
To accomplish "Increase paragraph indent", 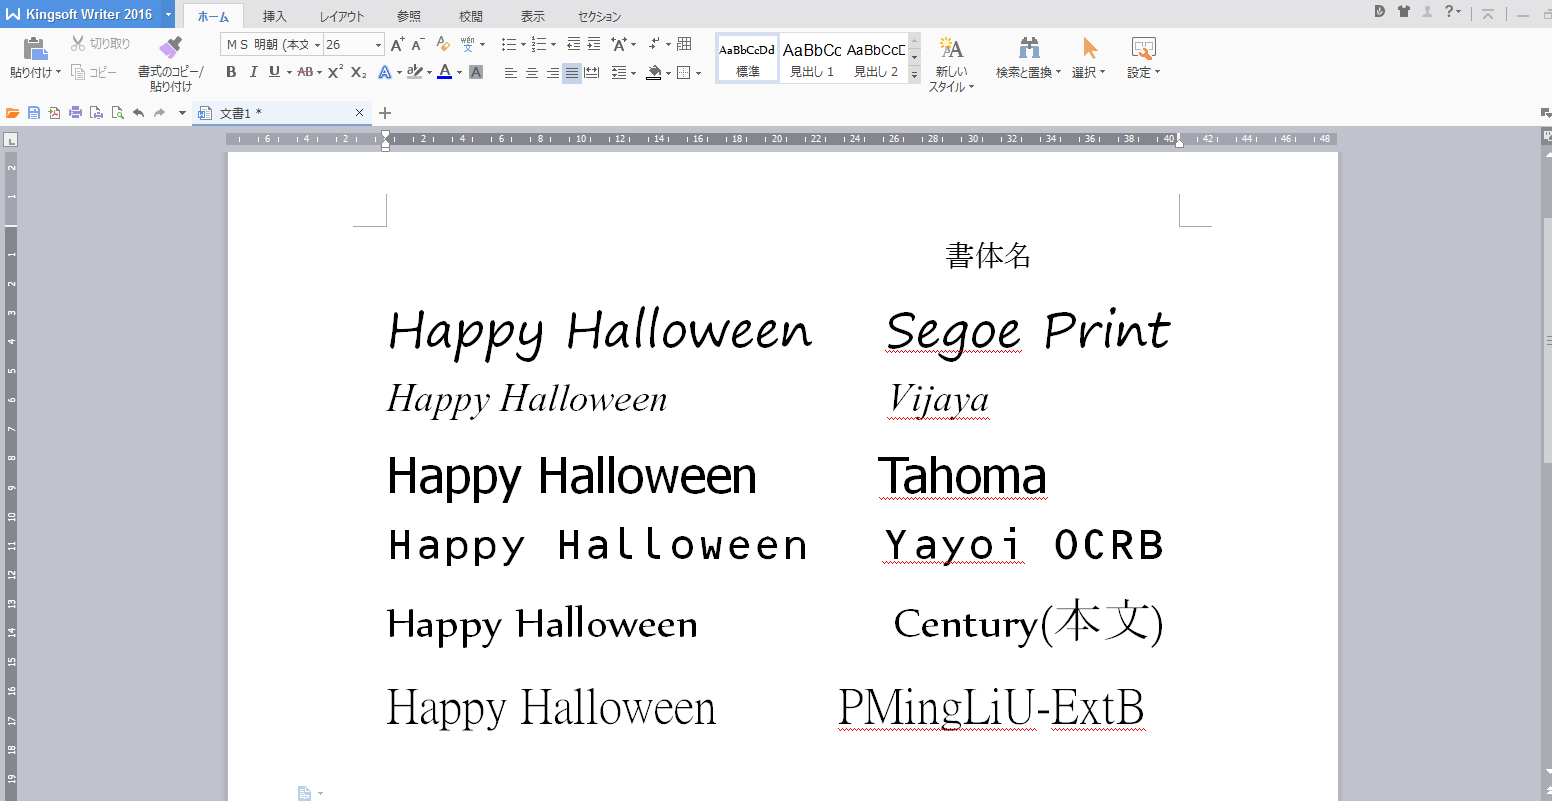I will pos(594,44).
